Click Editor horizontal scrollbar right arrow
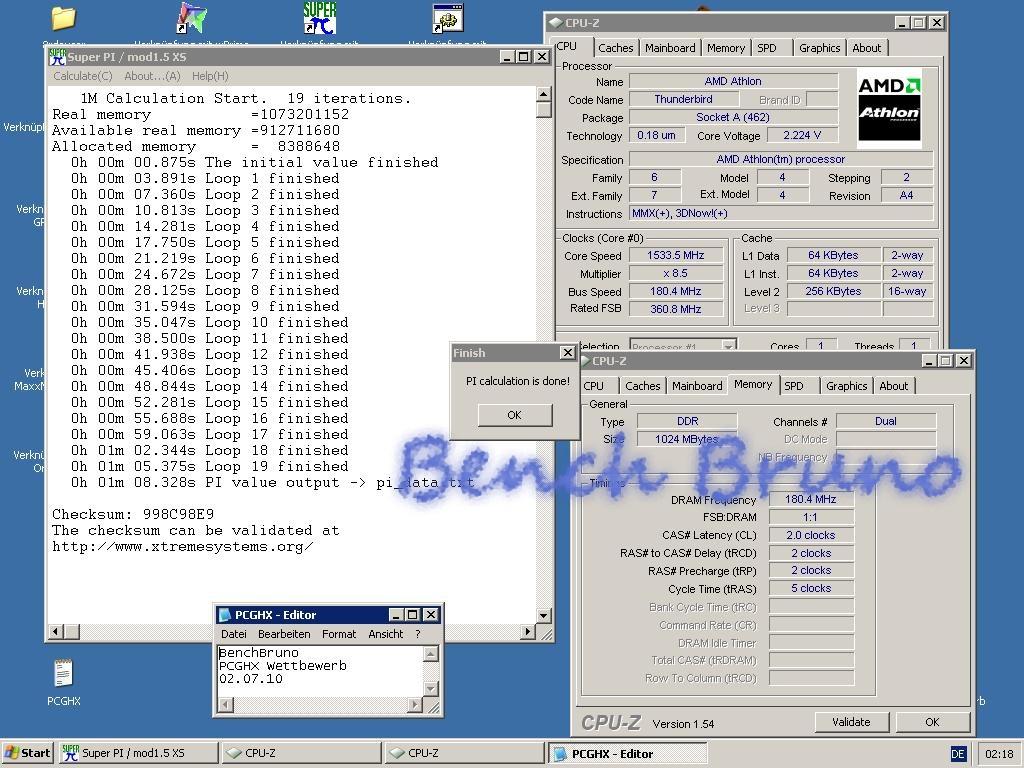This screenshot has height=768, width=1024. click(415, 705)
